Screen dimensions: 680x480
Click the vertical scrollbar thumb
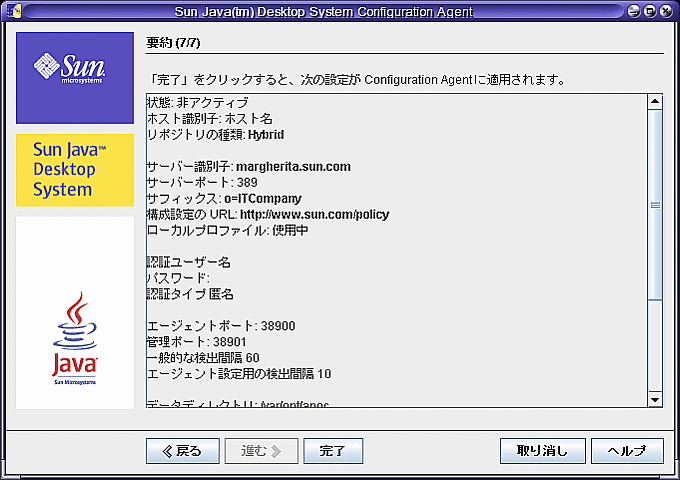coord(655,205)
